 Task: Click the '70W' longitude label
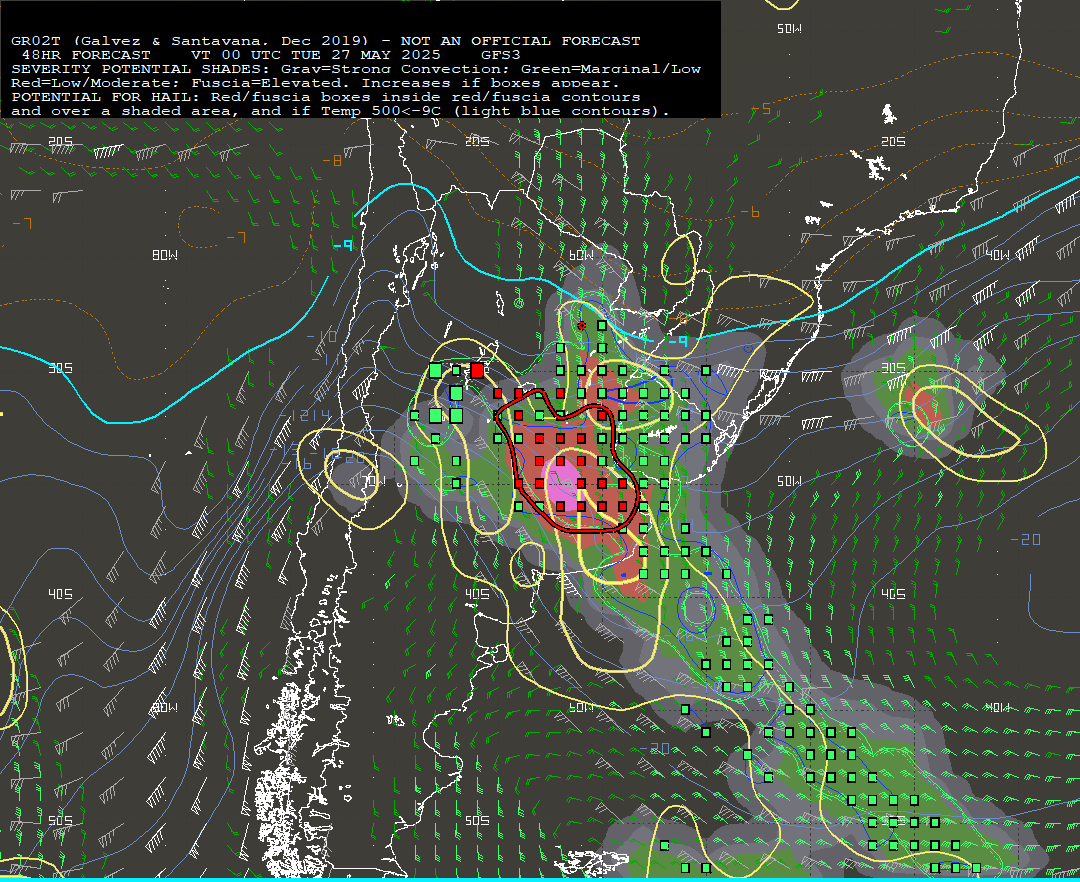(373, 481)
